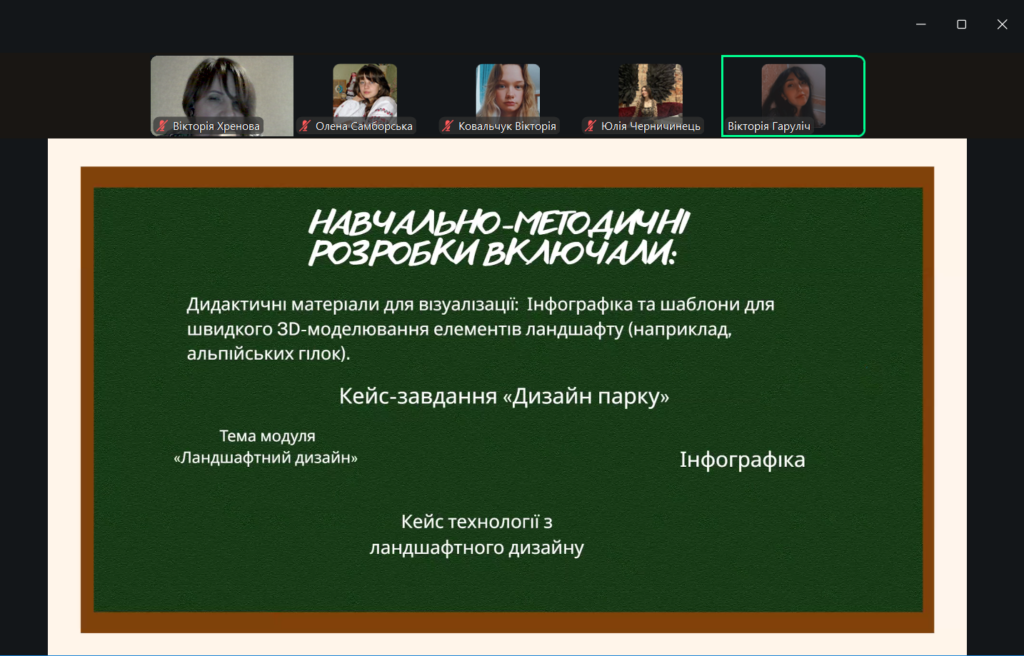
Task: Click muted microphone icon beside Вікторія Хренова
Action: (x=162, y=127)
